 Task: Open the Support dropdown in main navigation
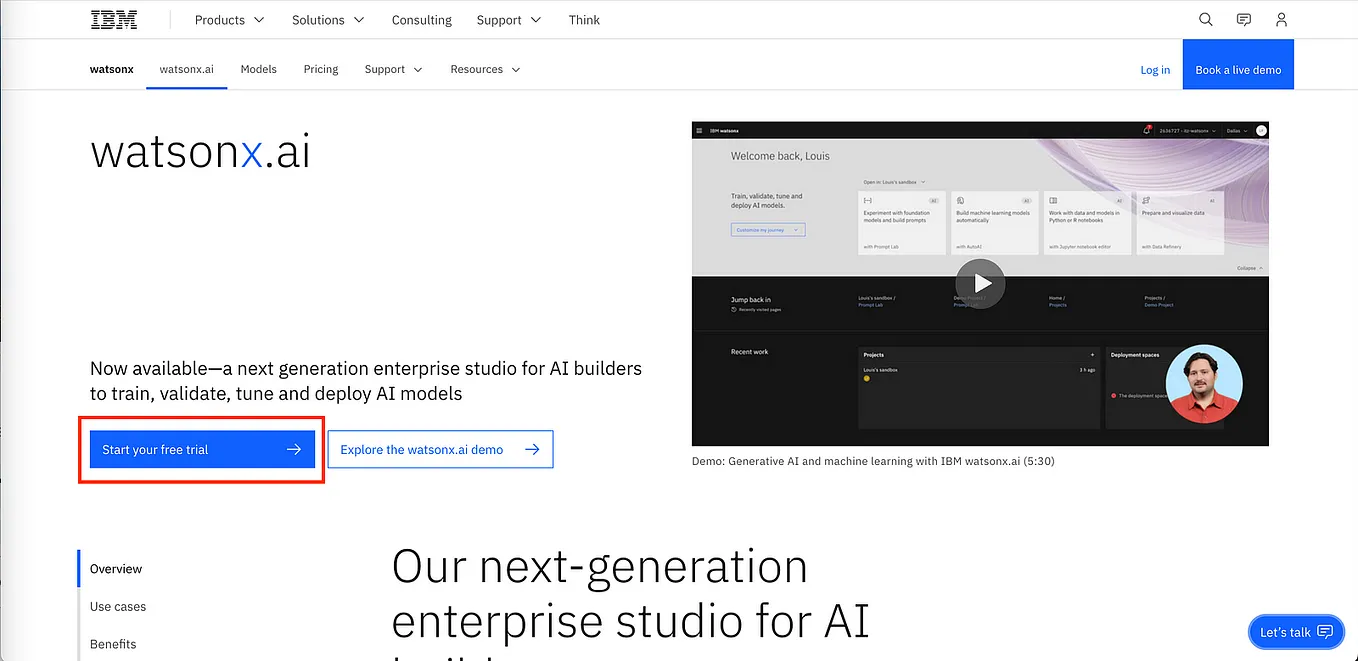508,19
